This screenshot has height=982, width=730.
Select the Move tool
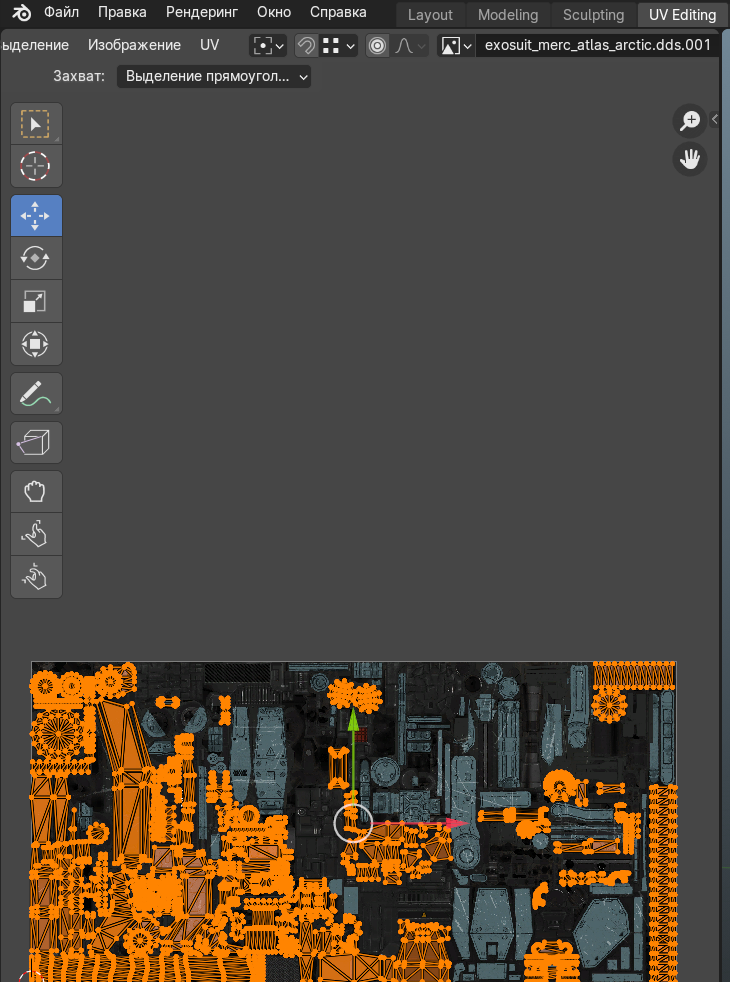pos(36,215)
